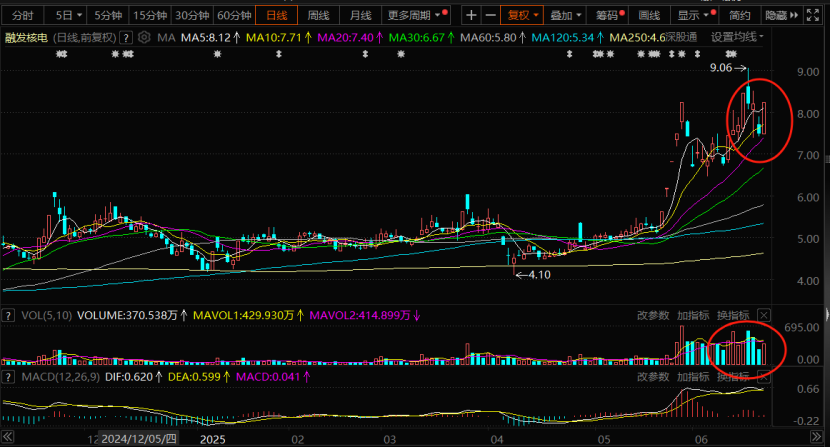This screenshot has height=447, width=830.
Task: Click the 2024/12/05 date marker on timeline
Action: (x=141, y=438)
